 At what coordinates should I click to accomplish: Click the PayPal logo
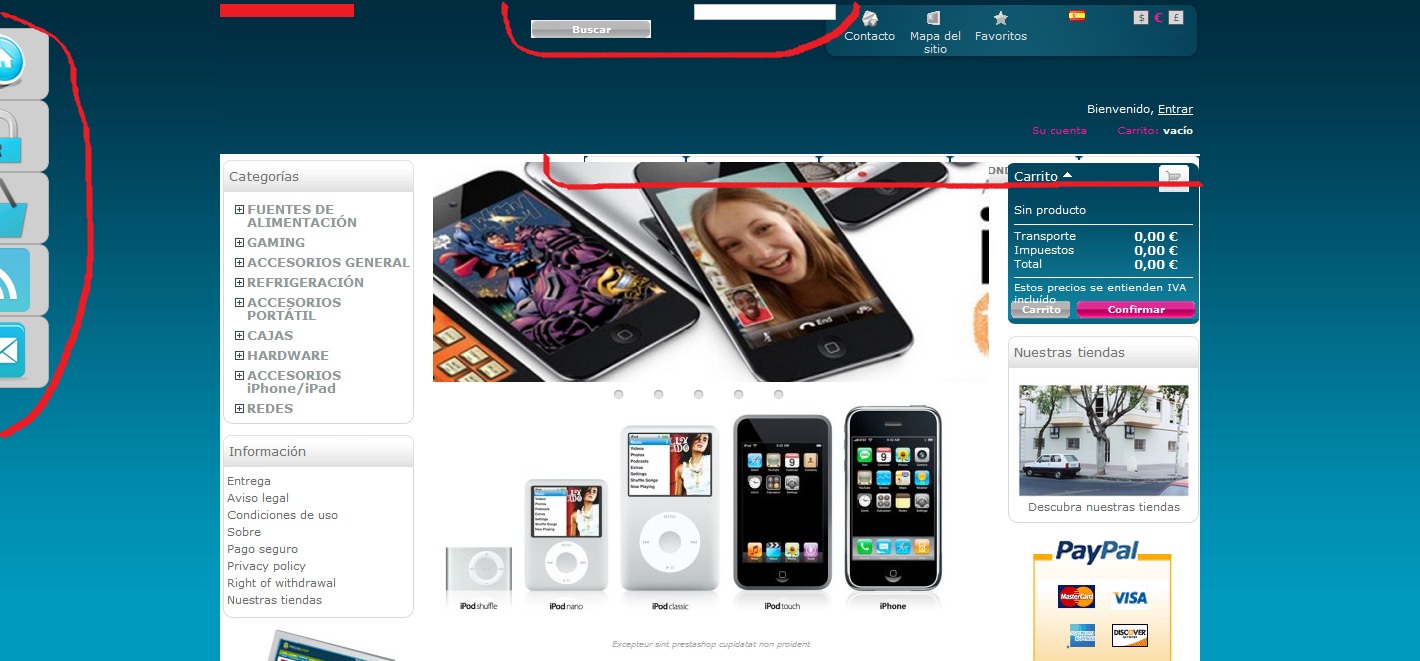[x=1097, y=551]
